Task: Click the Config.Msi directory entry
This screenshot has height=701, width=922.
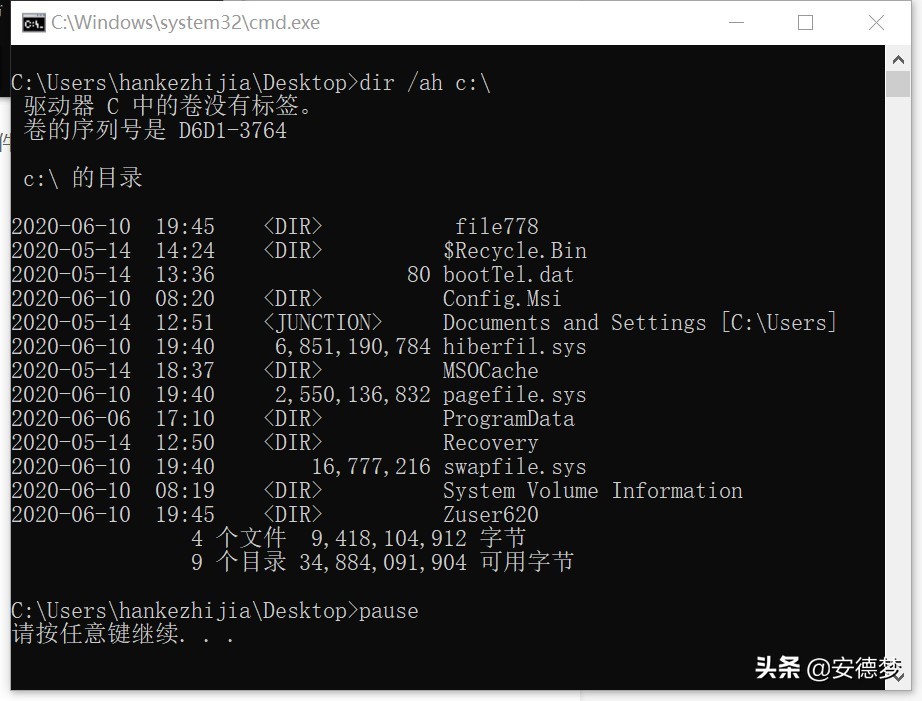Action: coord(502,299)
